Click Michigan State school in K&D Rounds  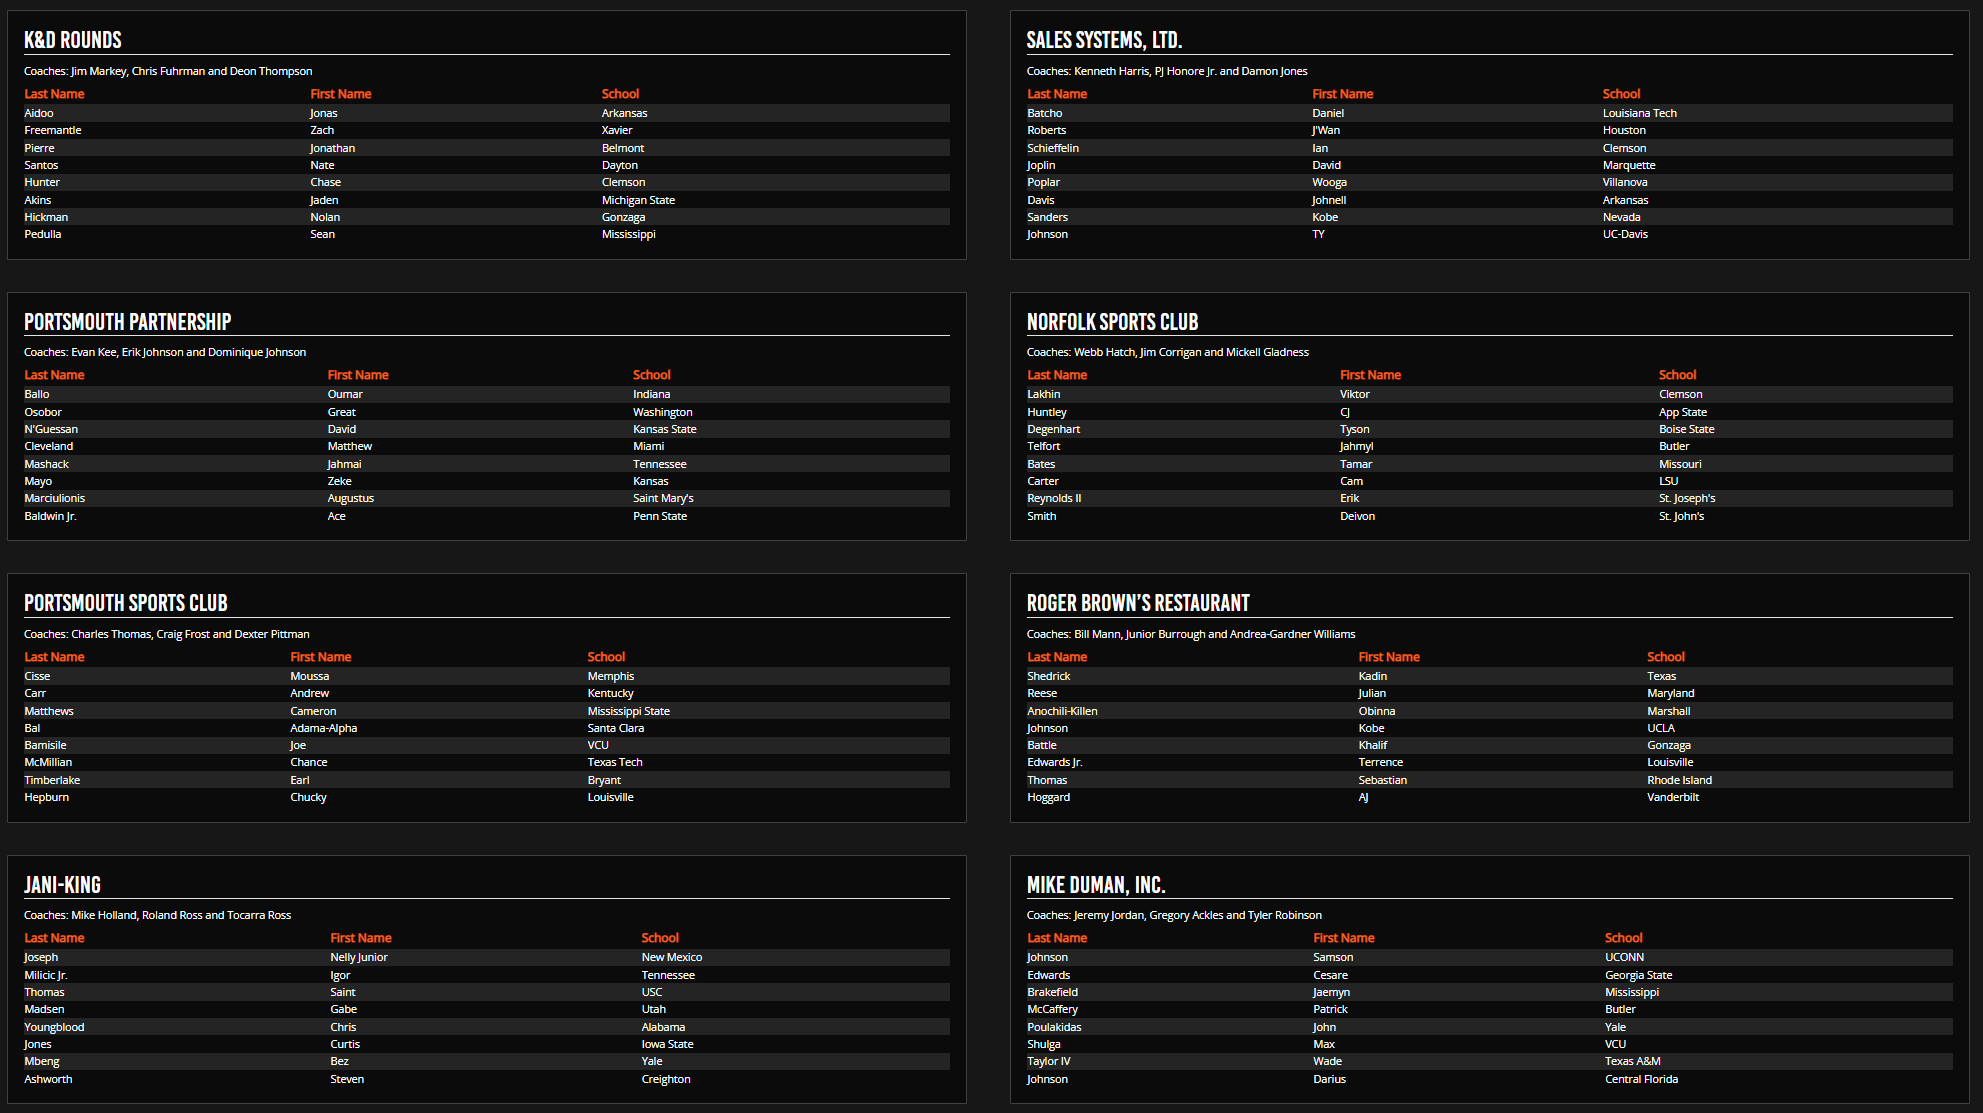pos(638,200)
